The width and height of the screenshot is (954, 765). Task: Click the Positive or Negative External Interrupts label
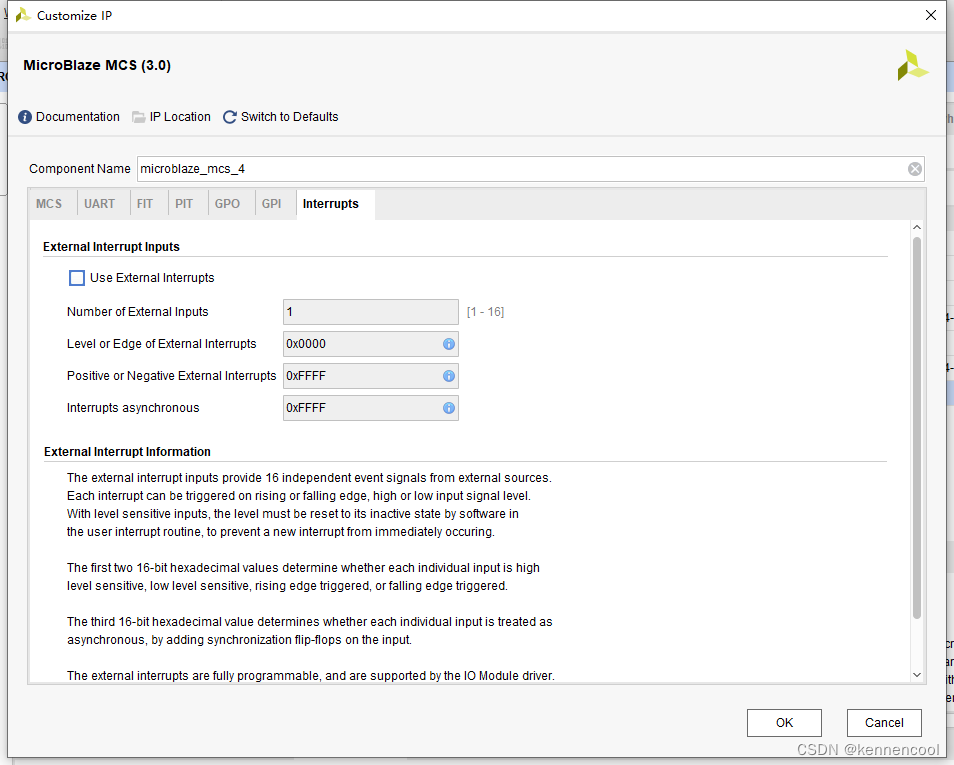[x=172, y=376]
